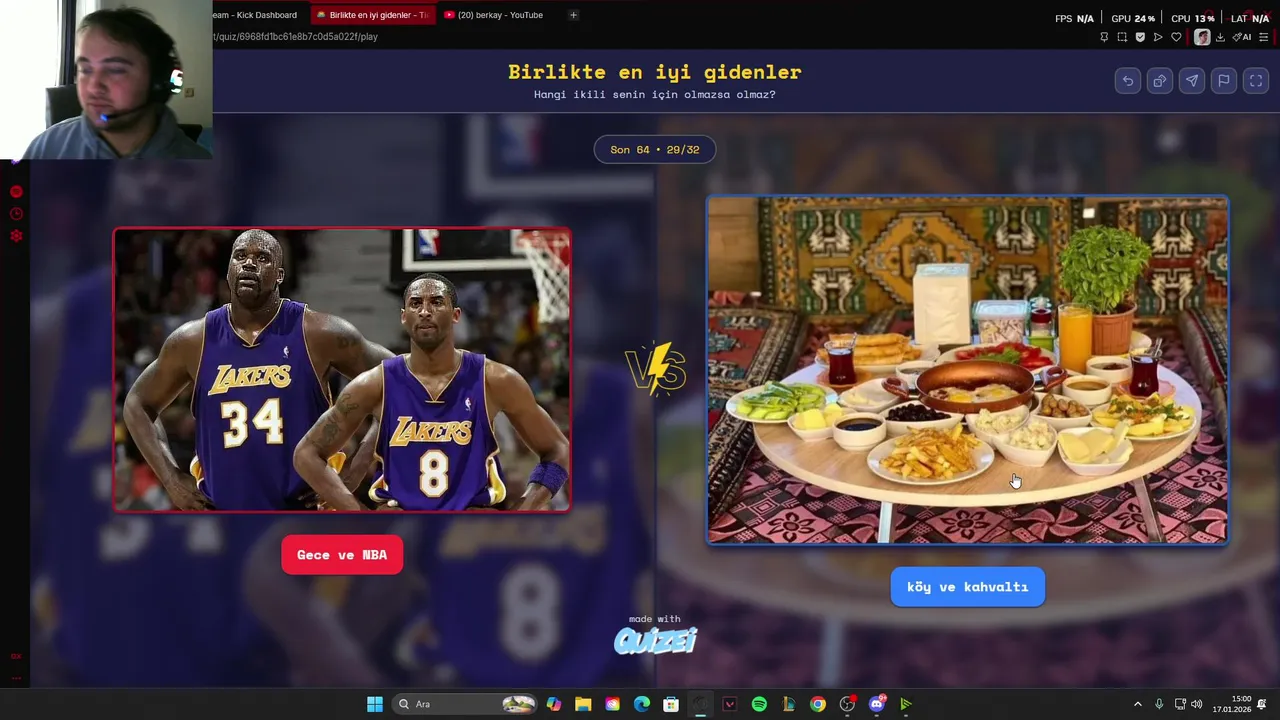Open Spotify from the taskbar

pyautogui.click(x=759, y=704)
